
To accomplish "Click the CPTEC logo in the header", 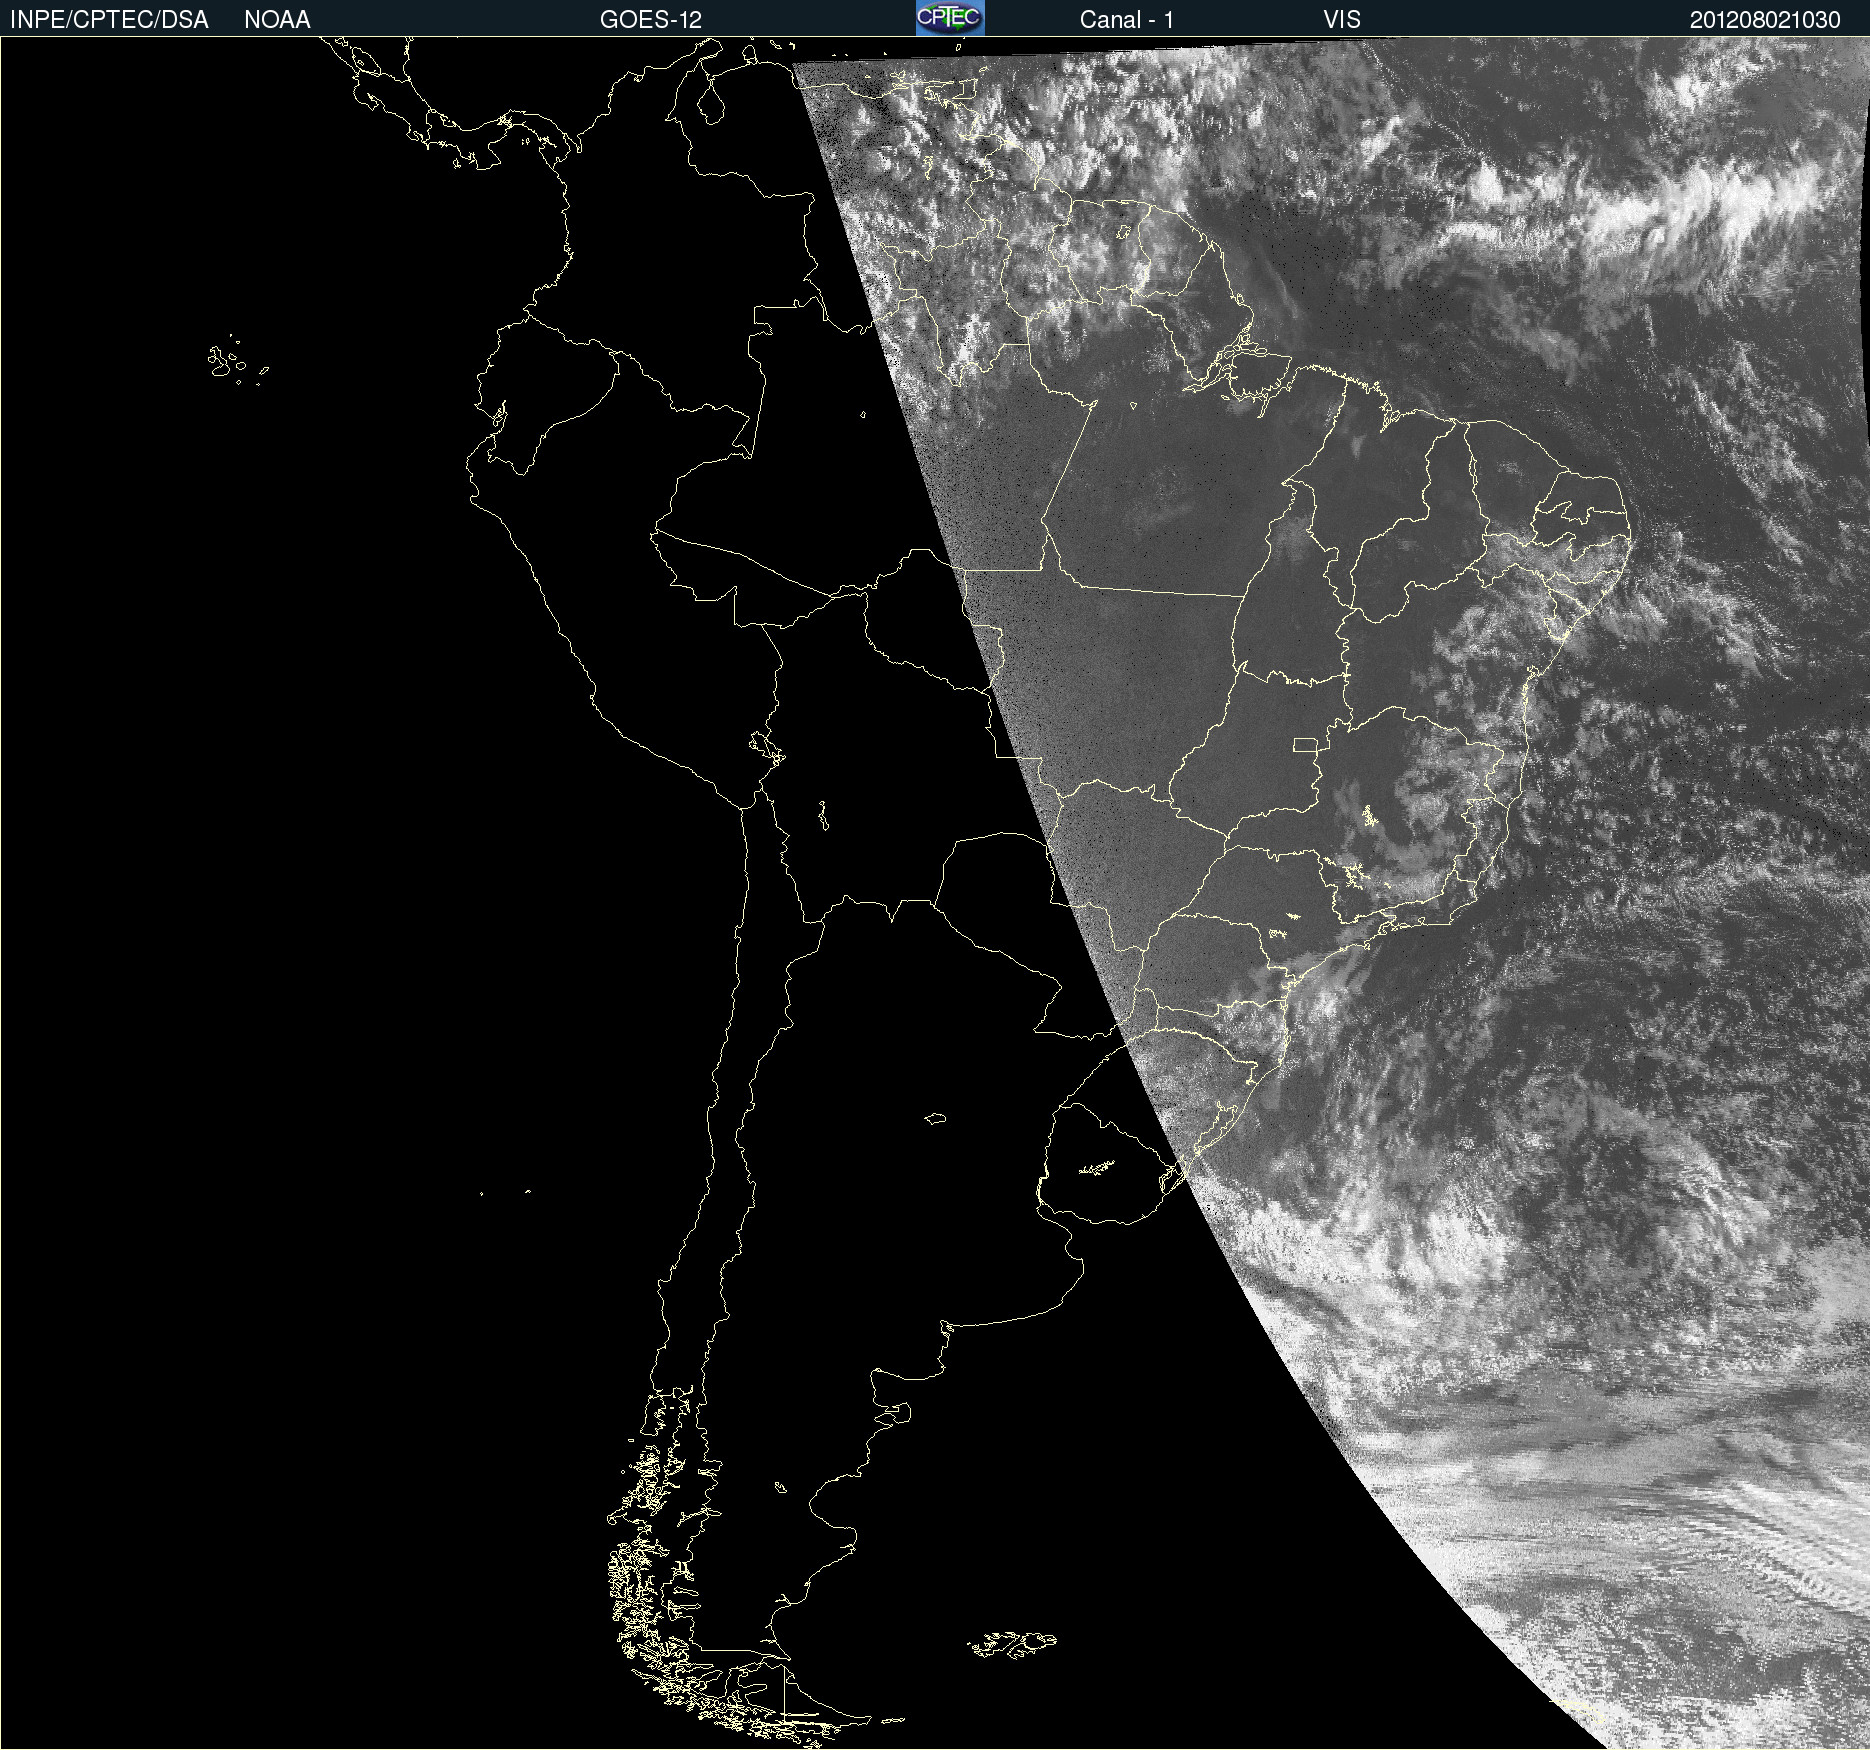I will (x=950, y=18).
